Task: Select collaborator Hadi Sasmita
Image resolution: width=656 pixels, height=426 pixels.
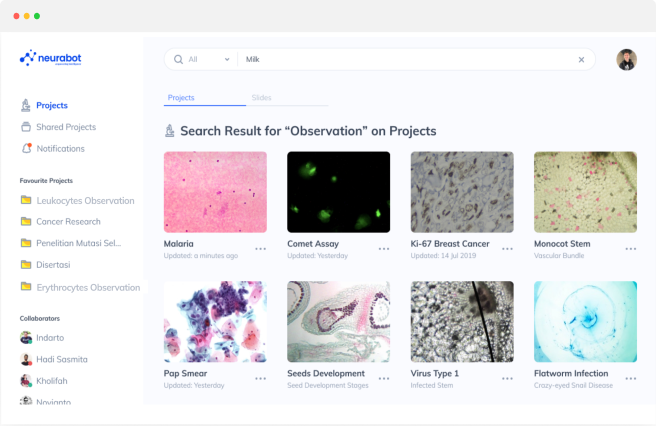Action: coord(62,359)
